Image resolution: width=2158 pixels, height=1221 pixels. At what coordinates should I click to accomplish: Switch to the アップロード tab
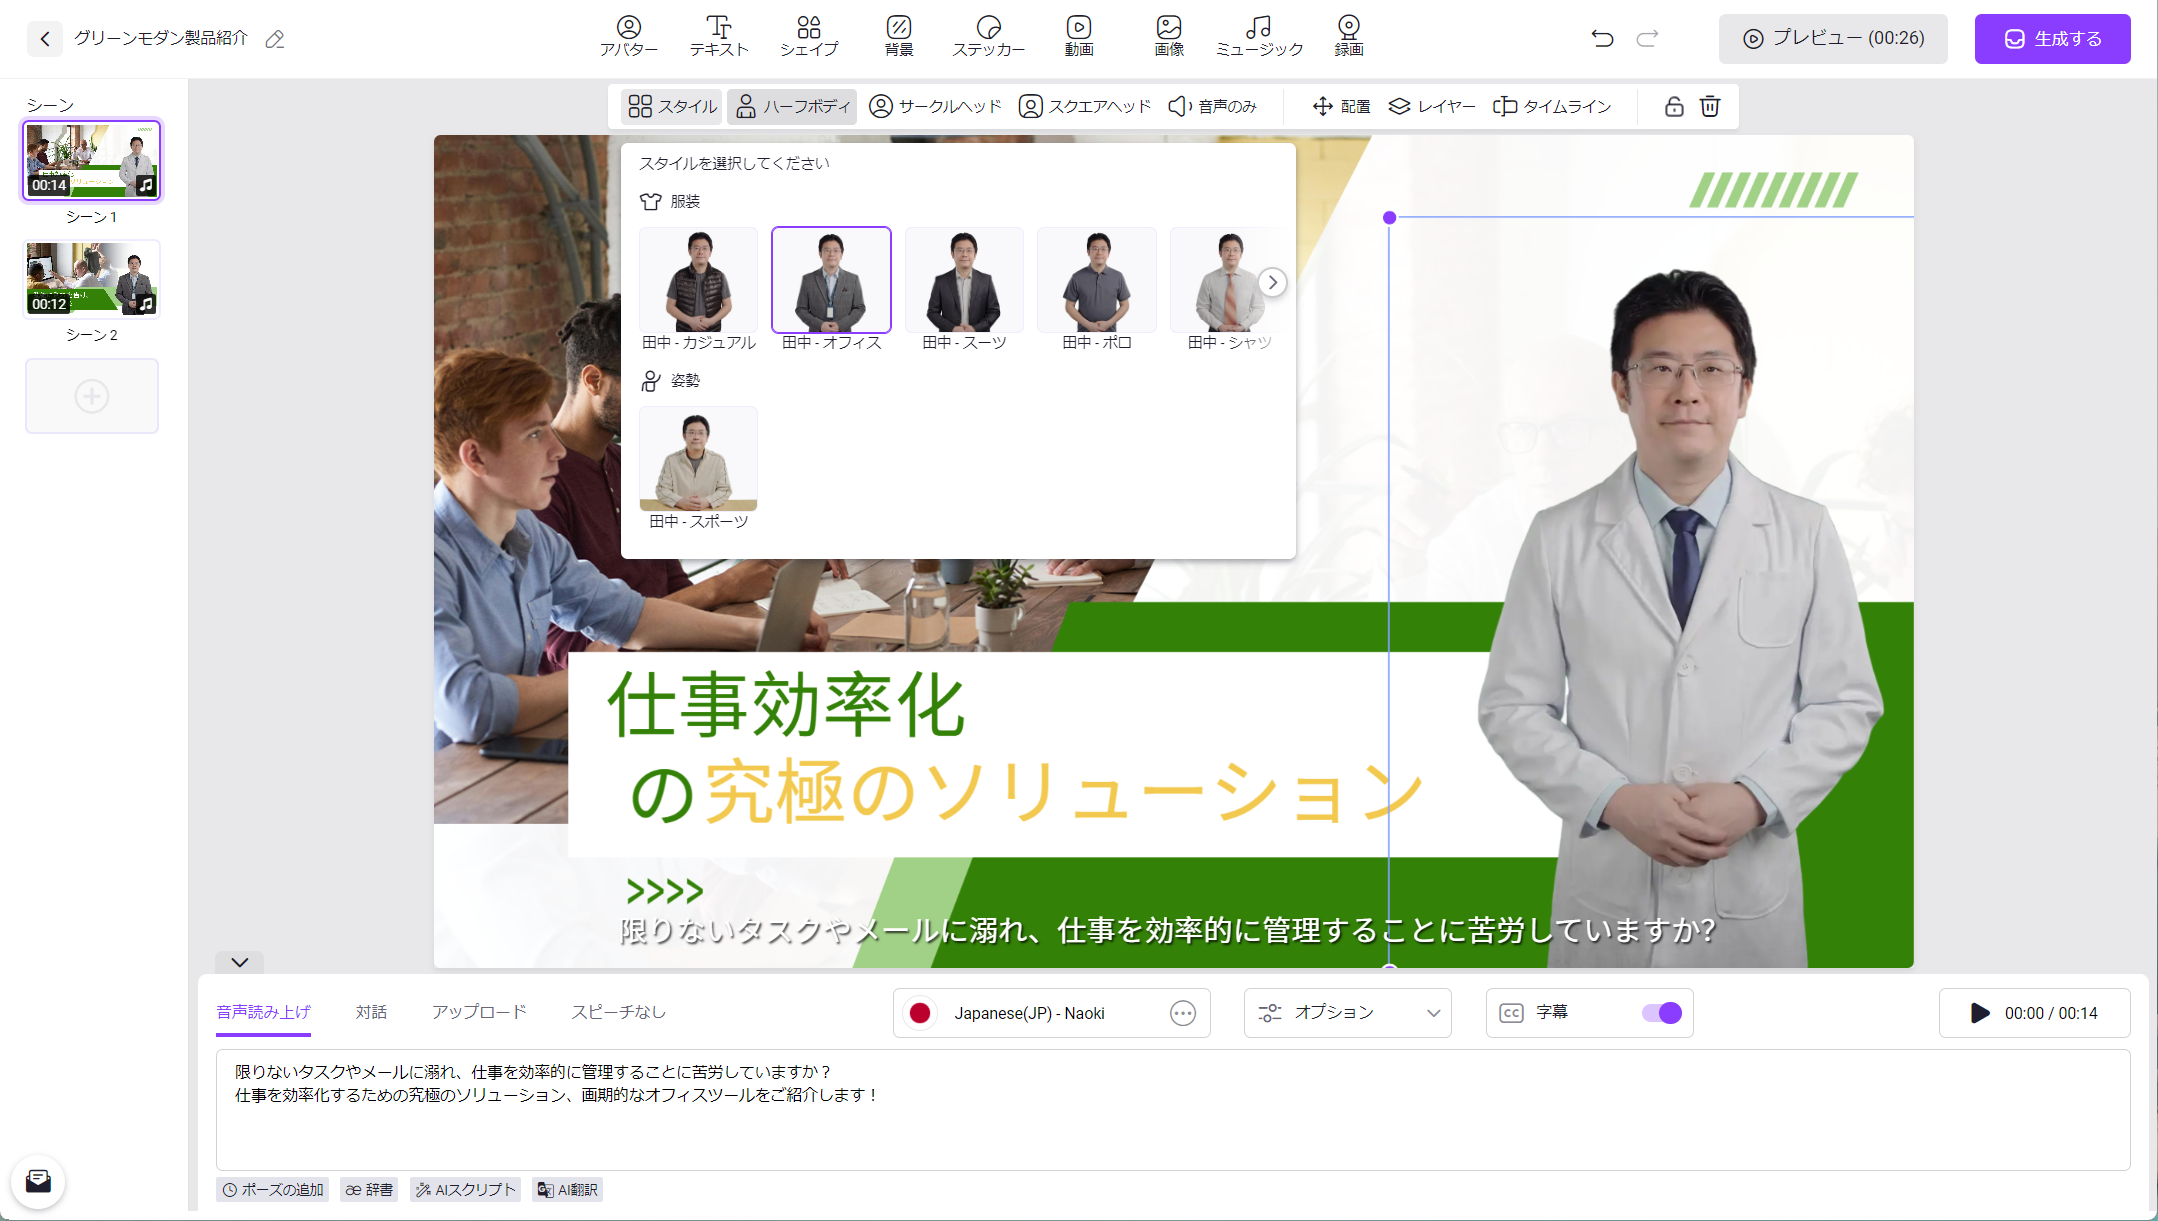[479, 1012]
